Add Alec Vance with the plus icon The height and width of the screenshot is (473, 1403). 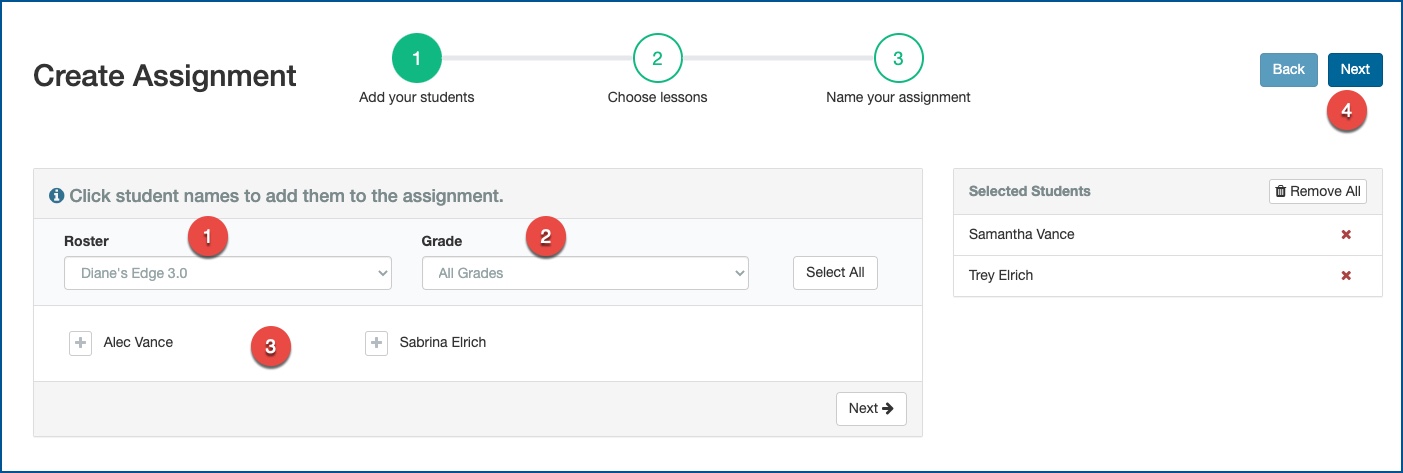pyautogui.click(x=80, y=343)
